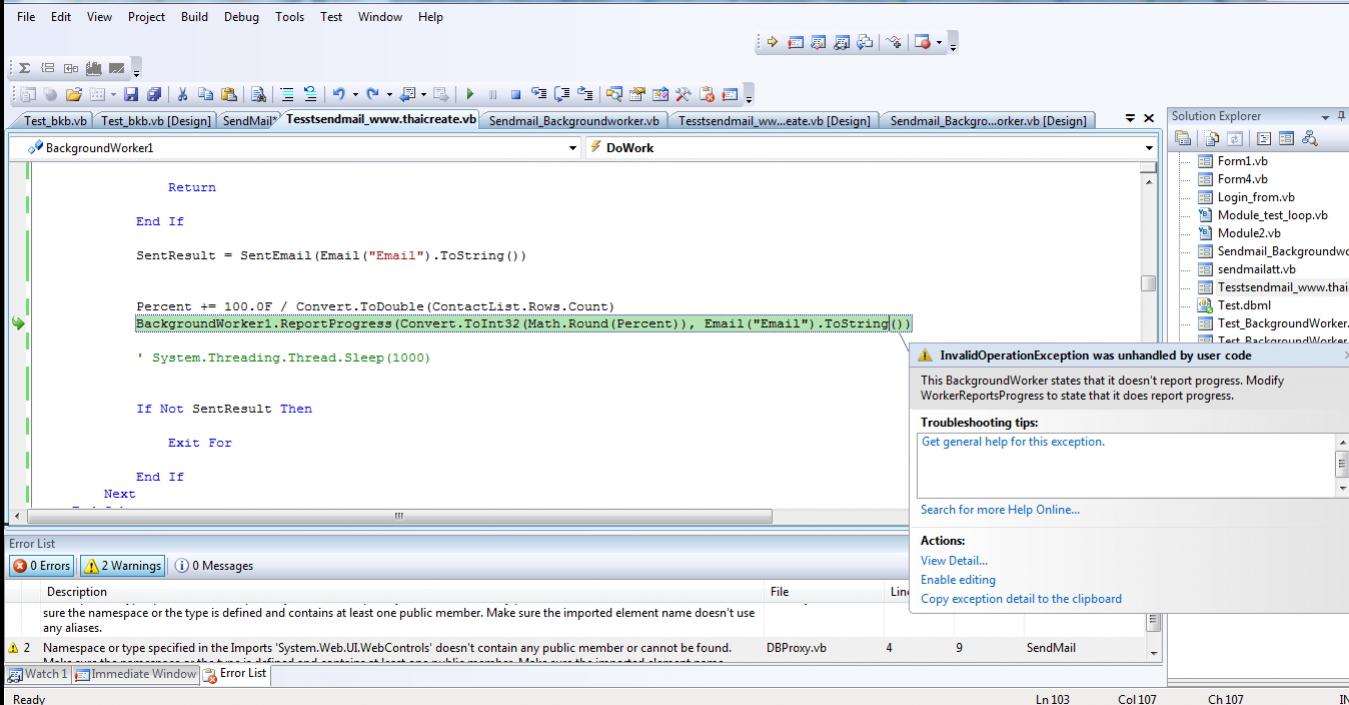Click Get general help for this exception

point(1012,441)
